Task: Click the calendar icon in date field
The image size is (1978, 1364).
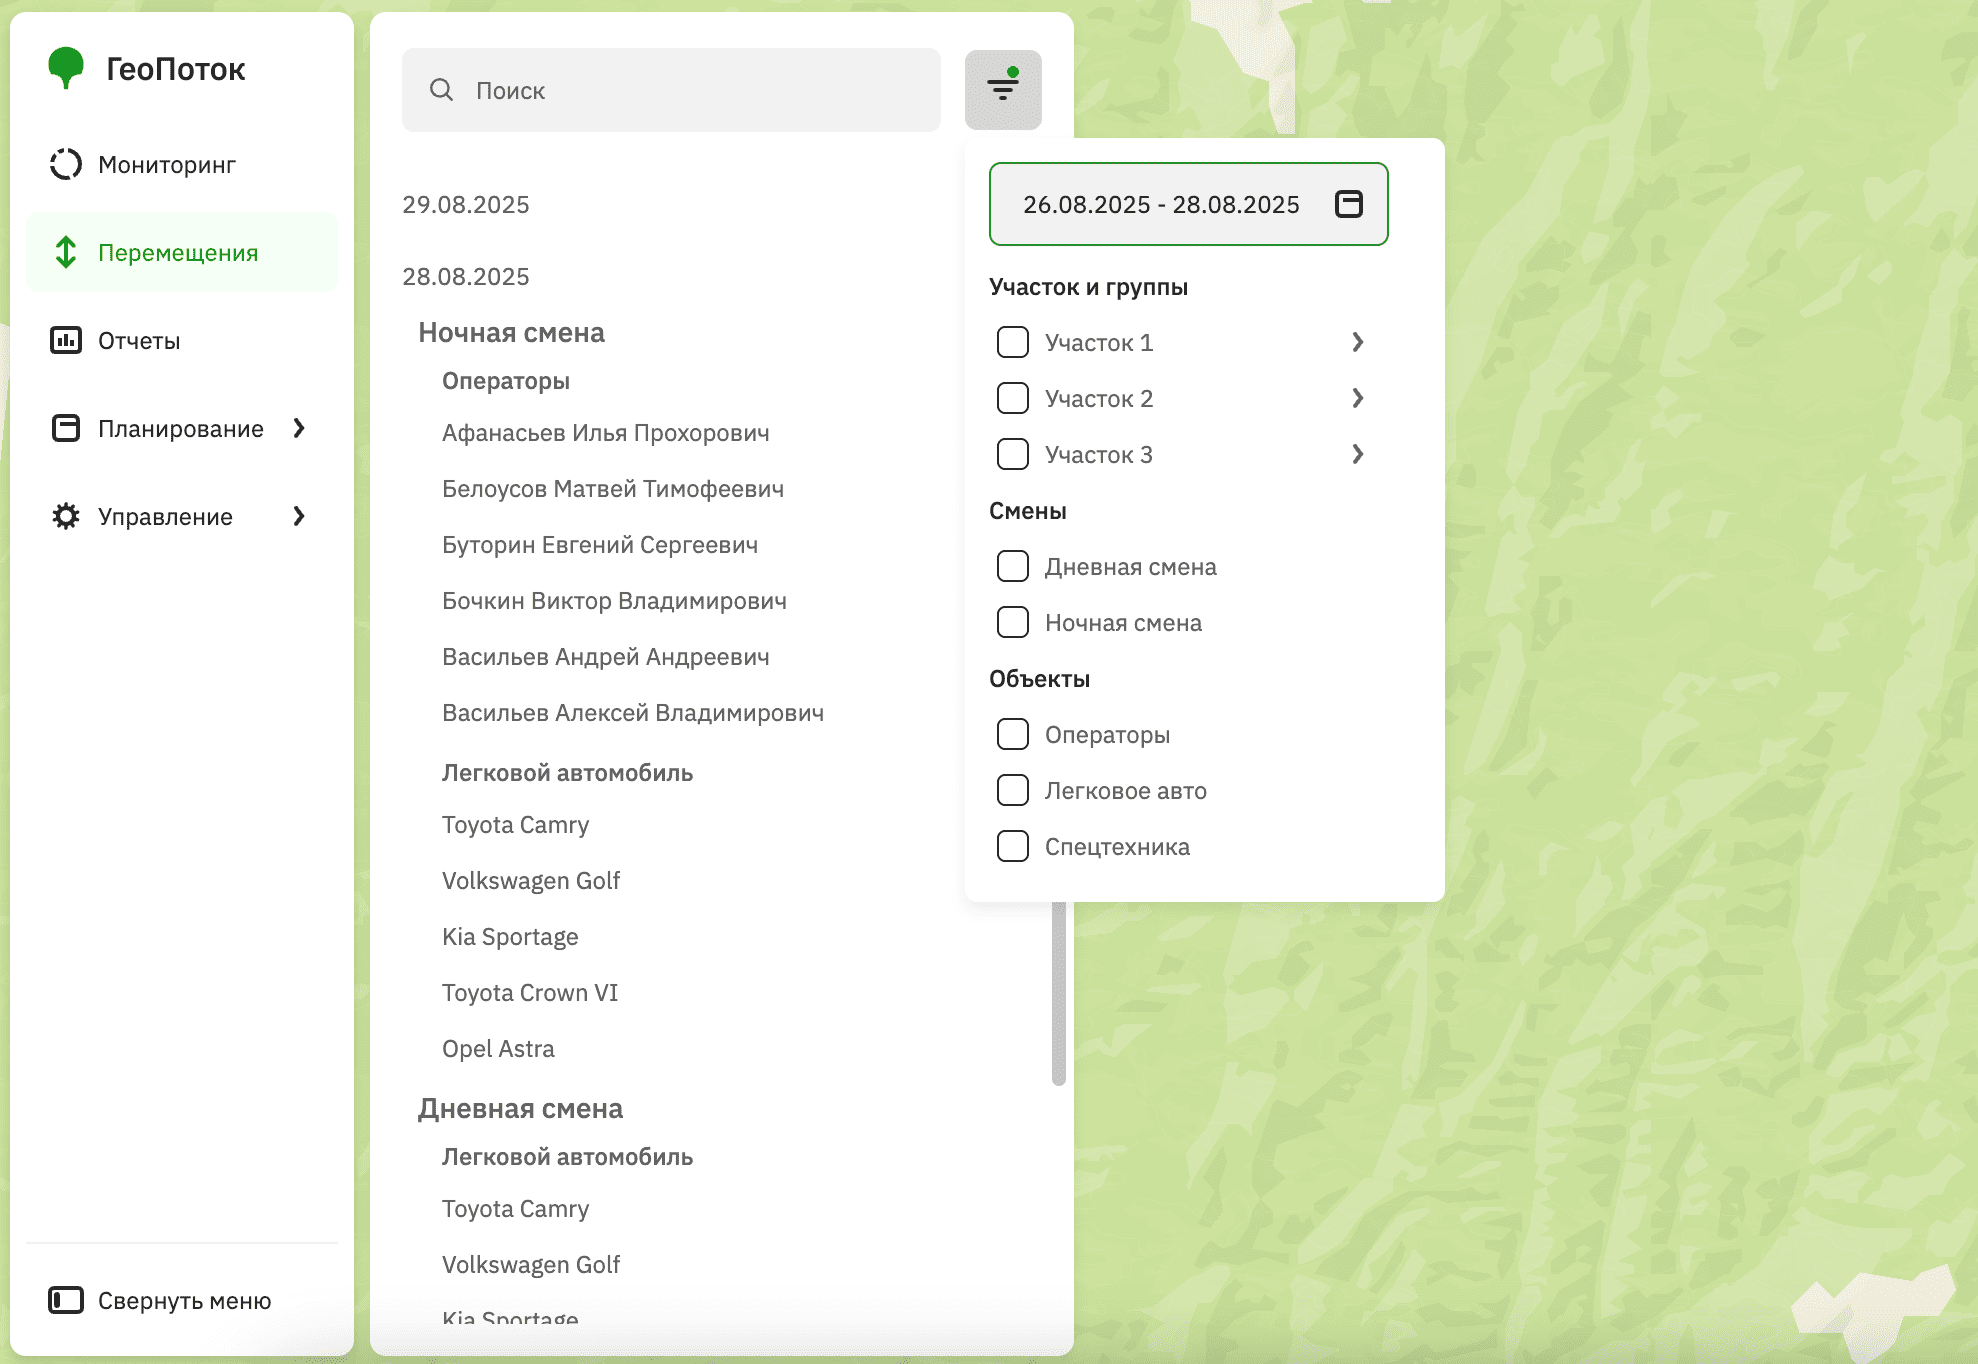Action: (x=1348, y=204)
